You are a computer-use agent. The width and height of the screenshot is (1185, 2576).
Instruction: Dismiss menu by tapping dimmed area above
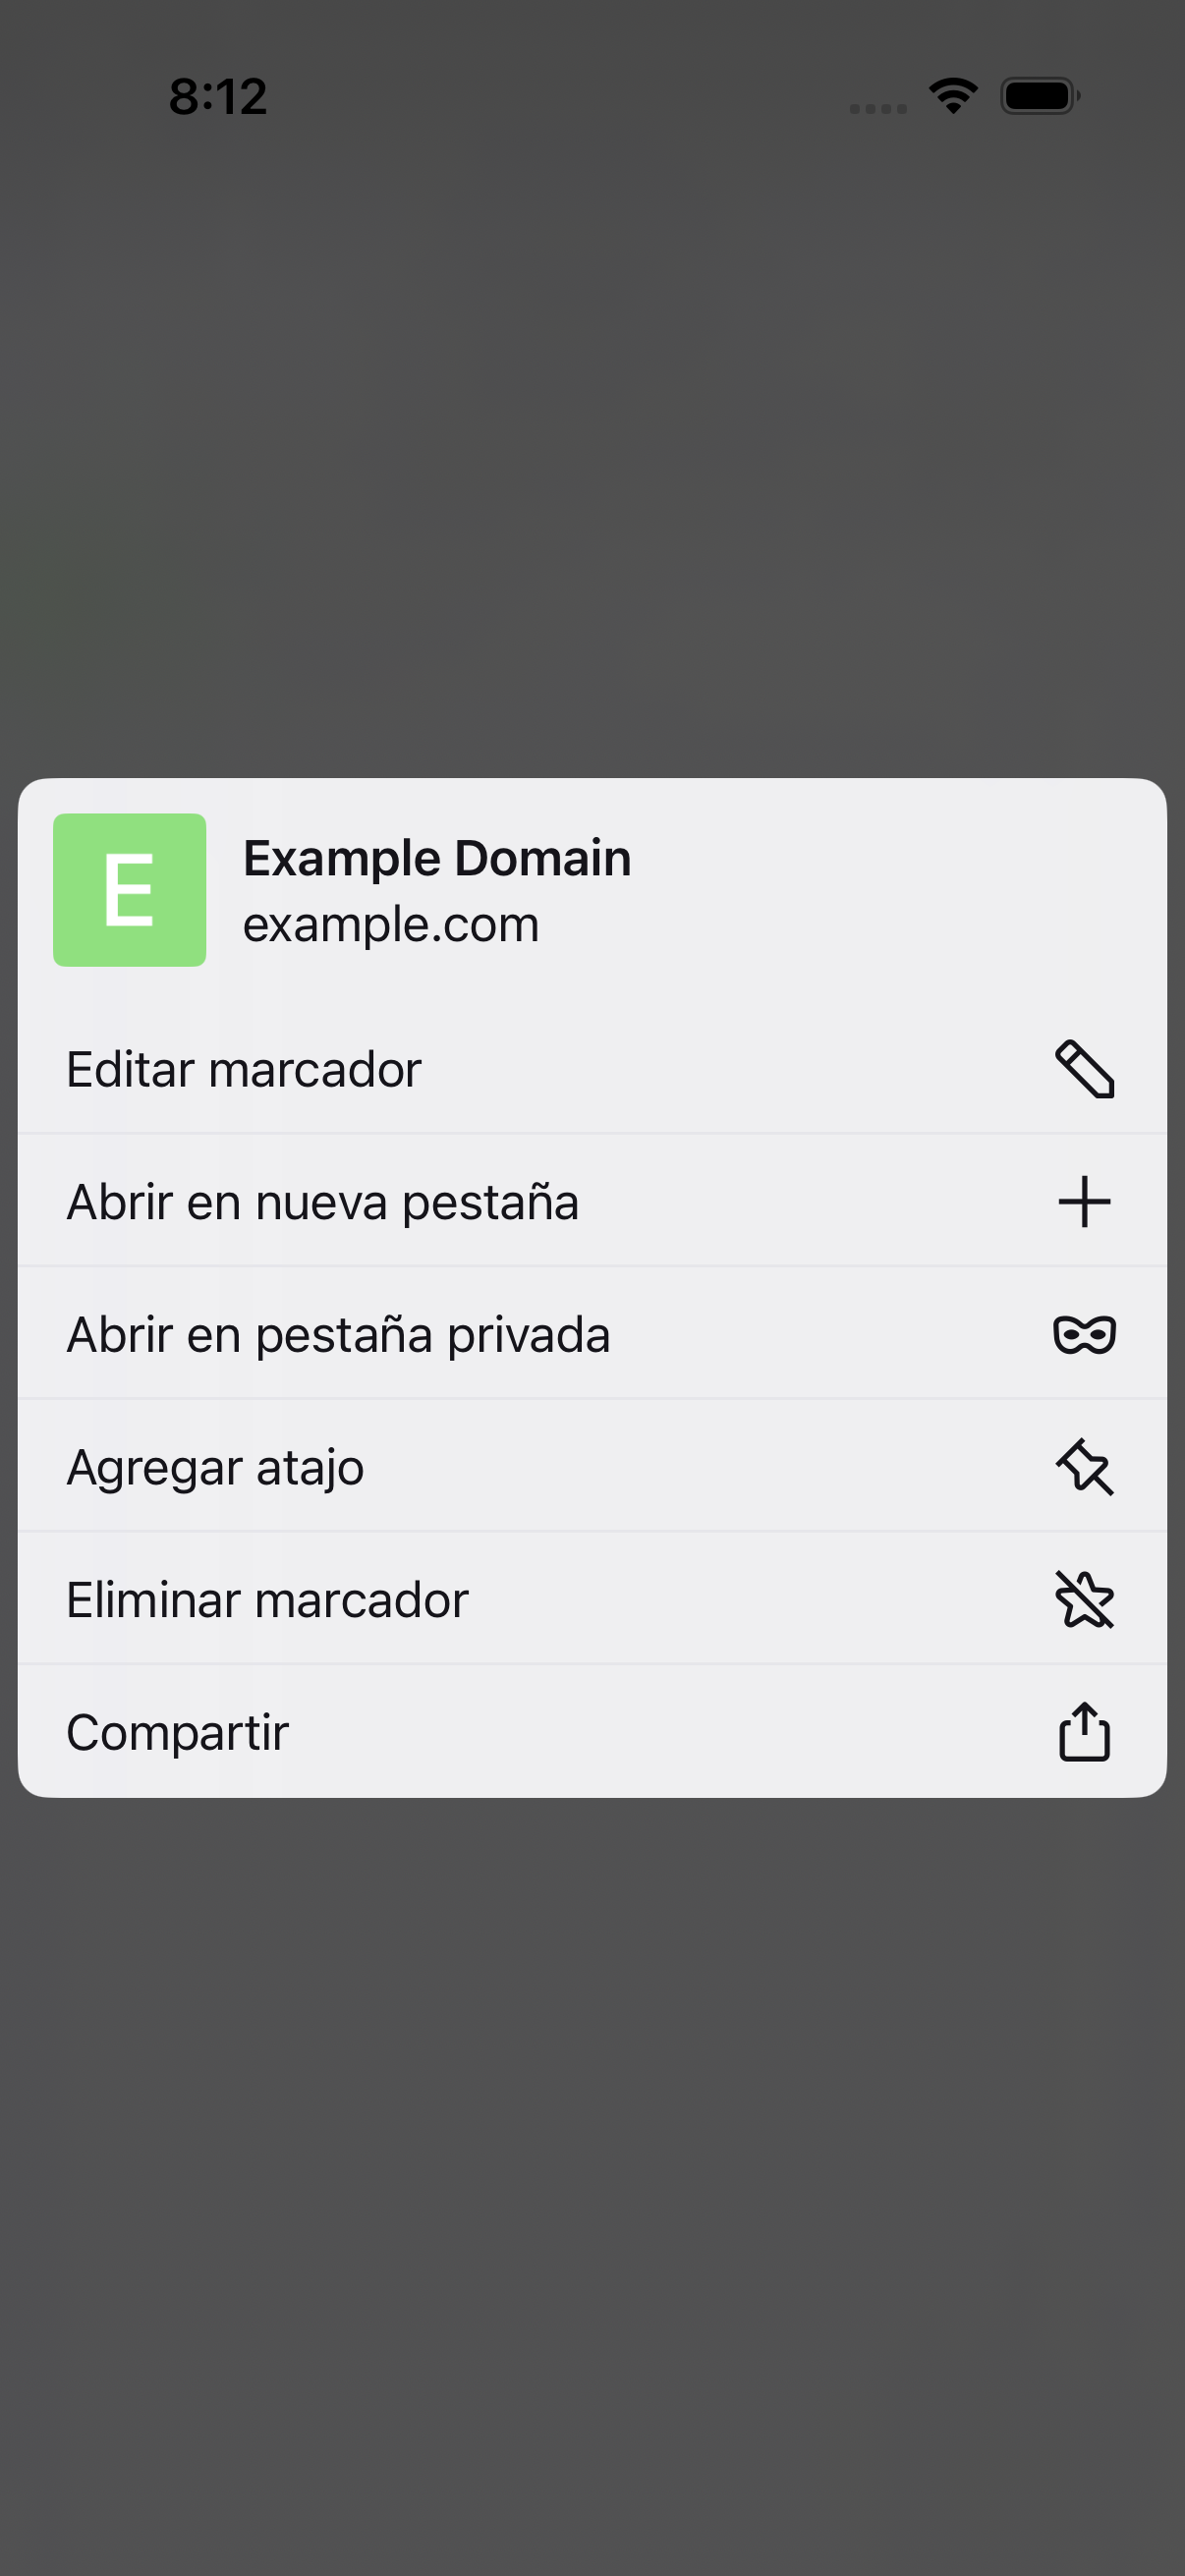point(592,450)
